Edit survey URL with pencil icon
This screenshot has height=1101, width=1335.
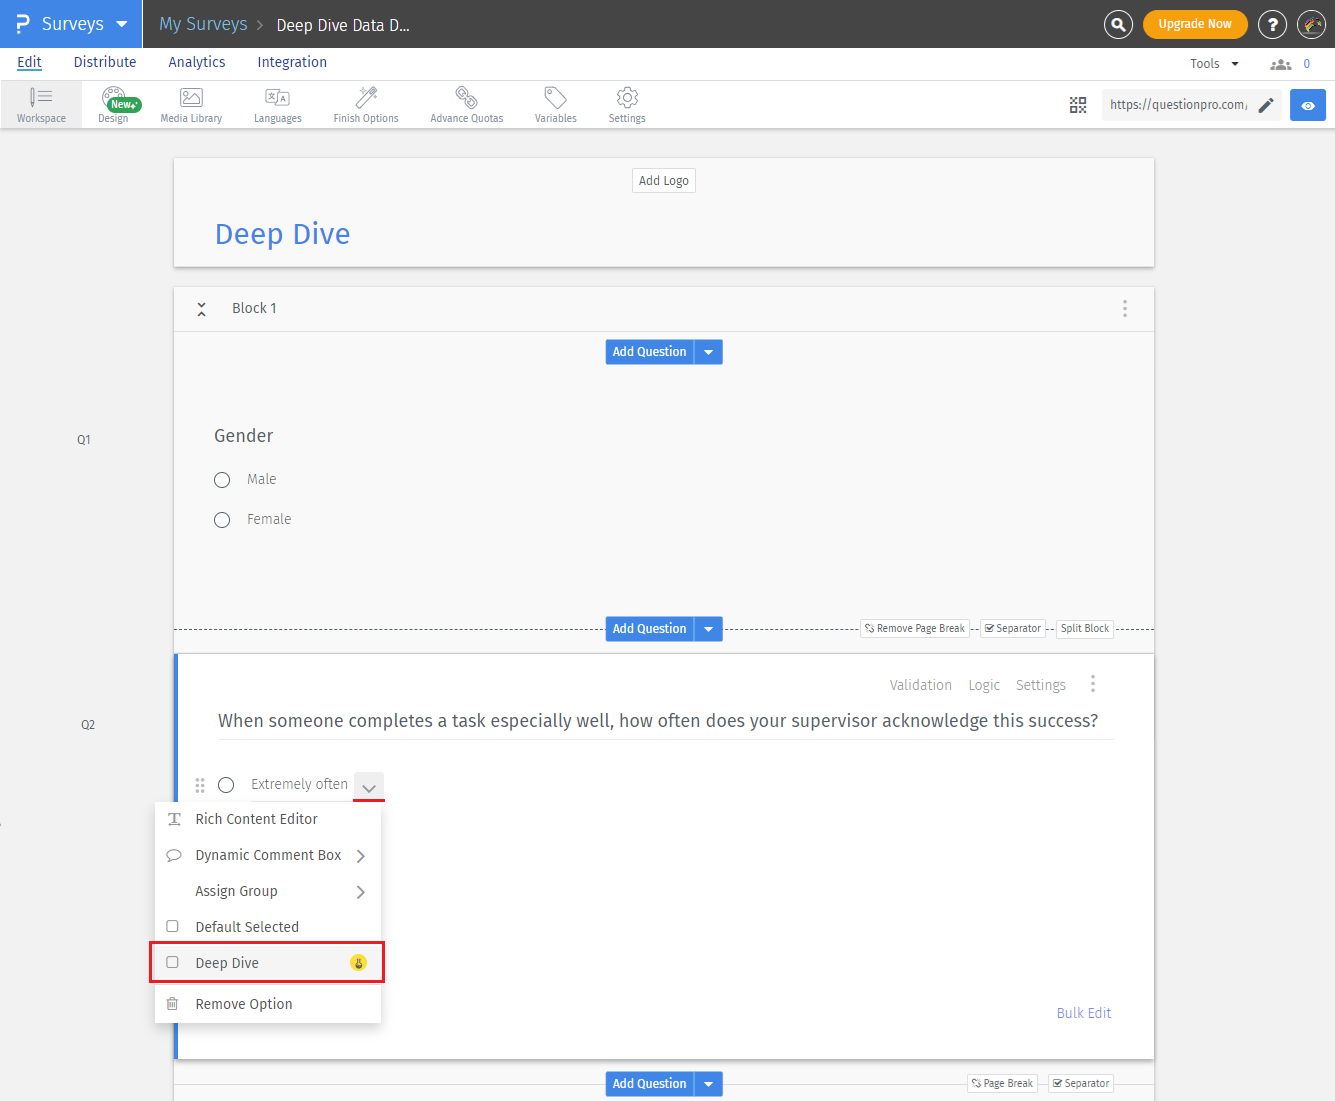[x=1266, y=105]
